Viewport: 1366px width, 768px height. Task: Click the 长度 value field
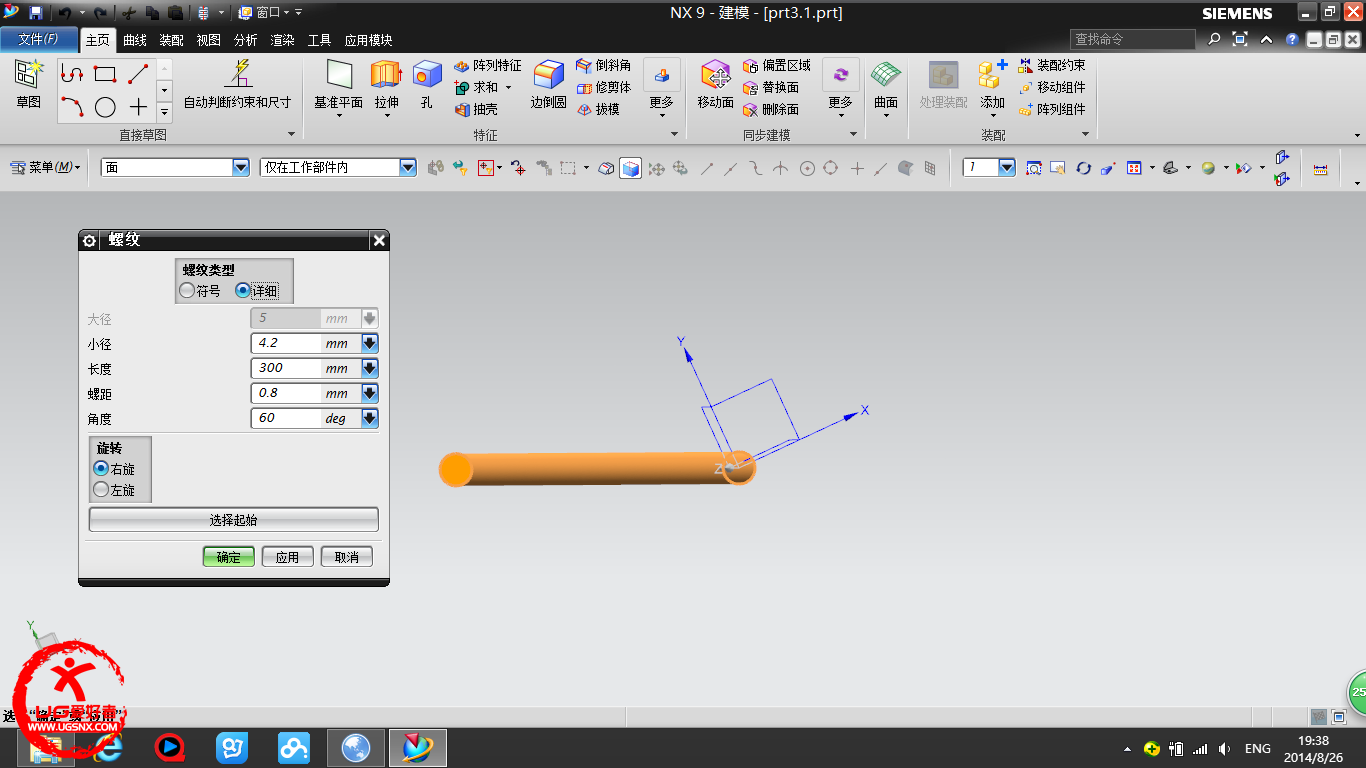pos(286,368)
